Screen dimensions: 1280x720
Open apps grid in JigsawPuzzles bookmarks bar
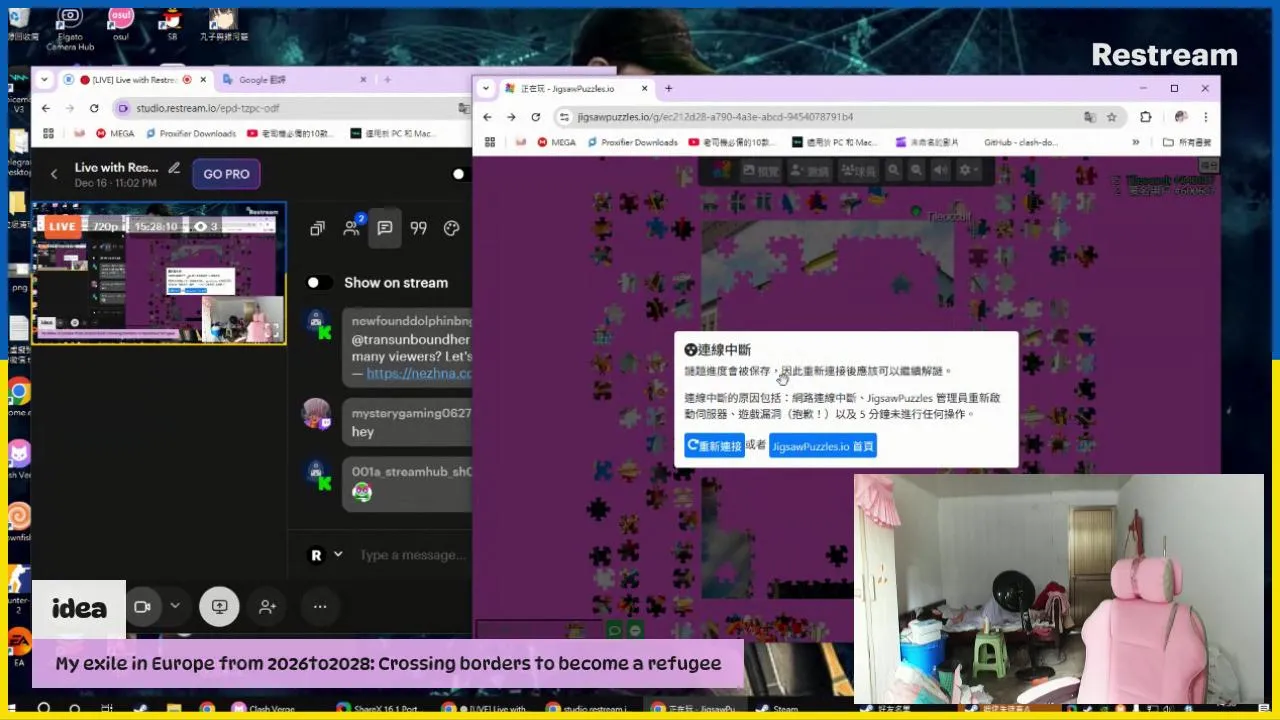coord(490,142)
